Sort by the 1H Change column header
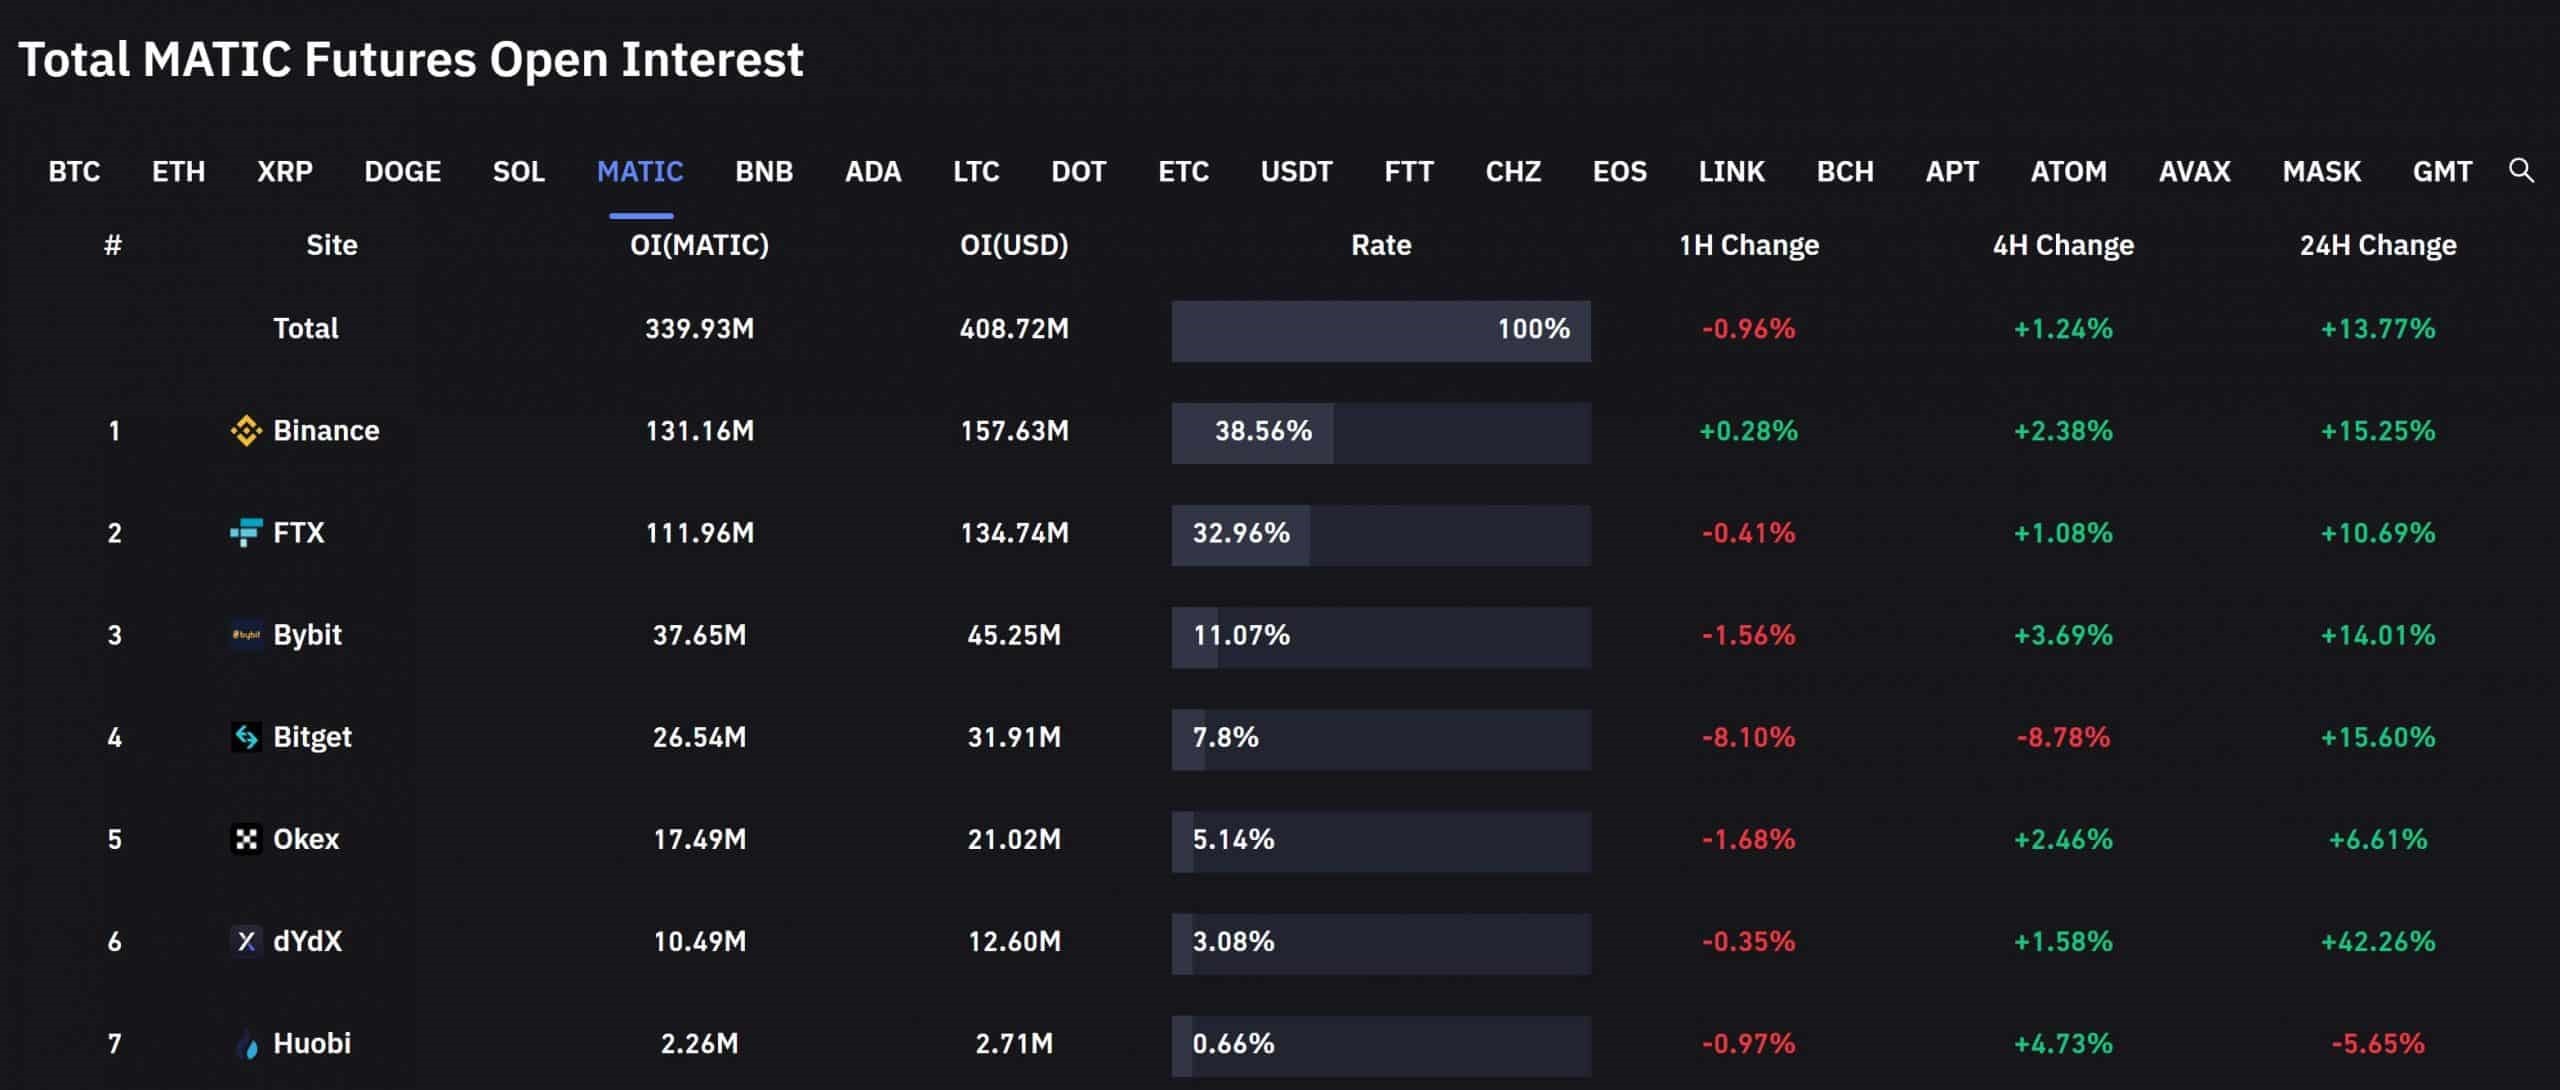Screen dimensions: 2560x1090 point(1748,245)
